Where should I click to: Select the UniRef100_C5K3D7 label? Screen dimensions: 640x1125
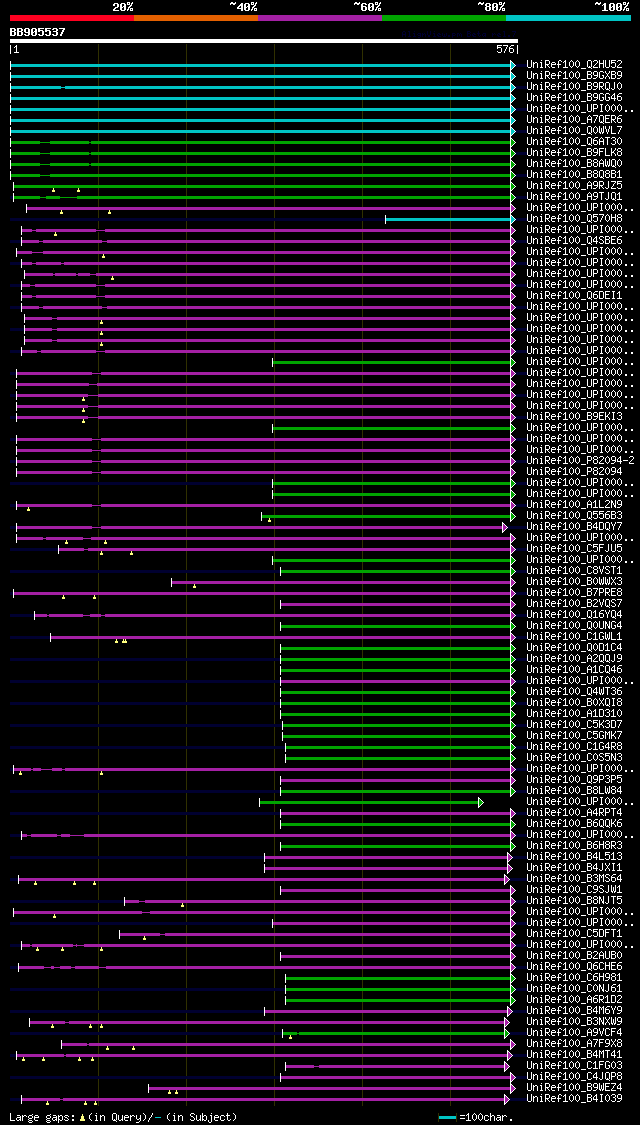pos(574,725)
